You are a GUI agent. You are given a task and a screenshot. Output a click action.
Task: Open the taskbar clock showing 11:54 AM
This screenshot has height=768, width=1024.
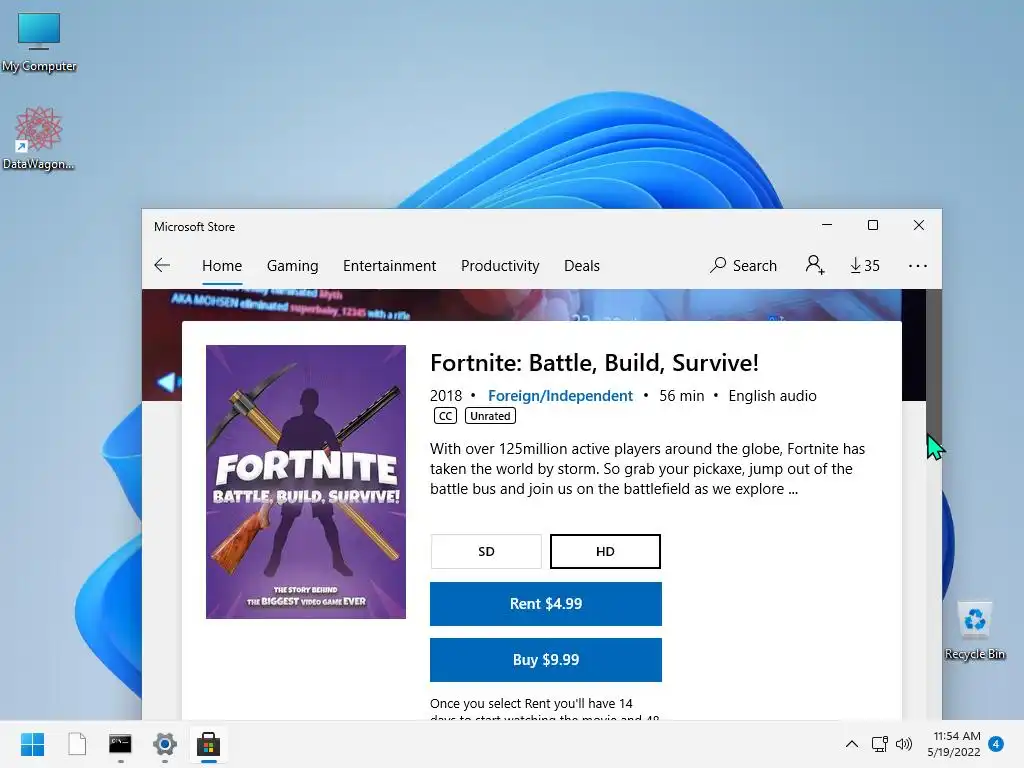[954, 744]
